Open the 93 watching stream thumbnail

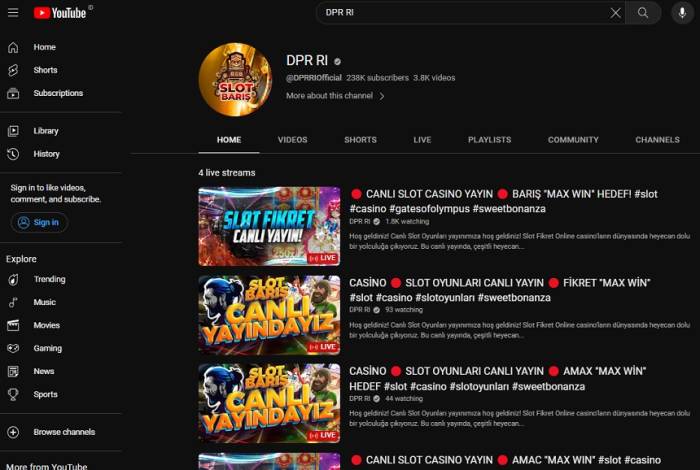(x=269, y=315)
